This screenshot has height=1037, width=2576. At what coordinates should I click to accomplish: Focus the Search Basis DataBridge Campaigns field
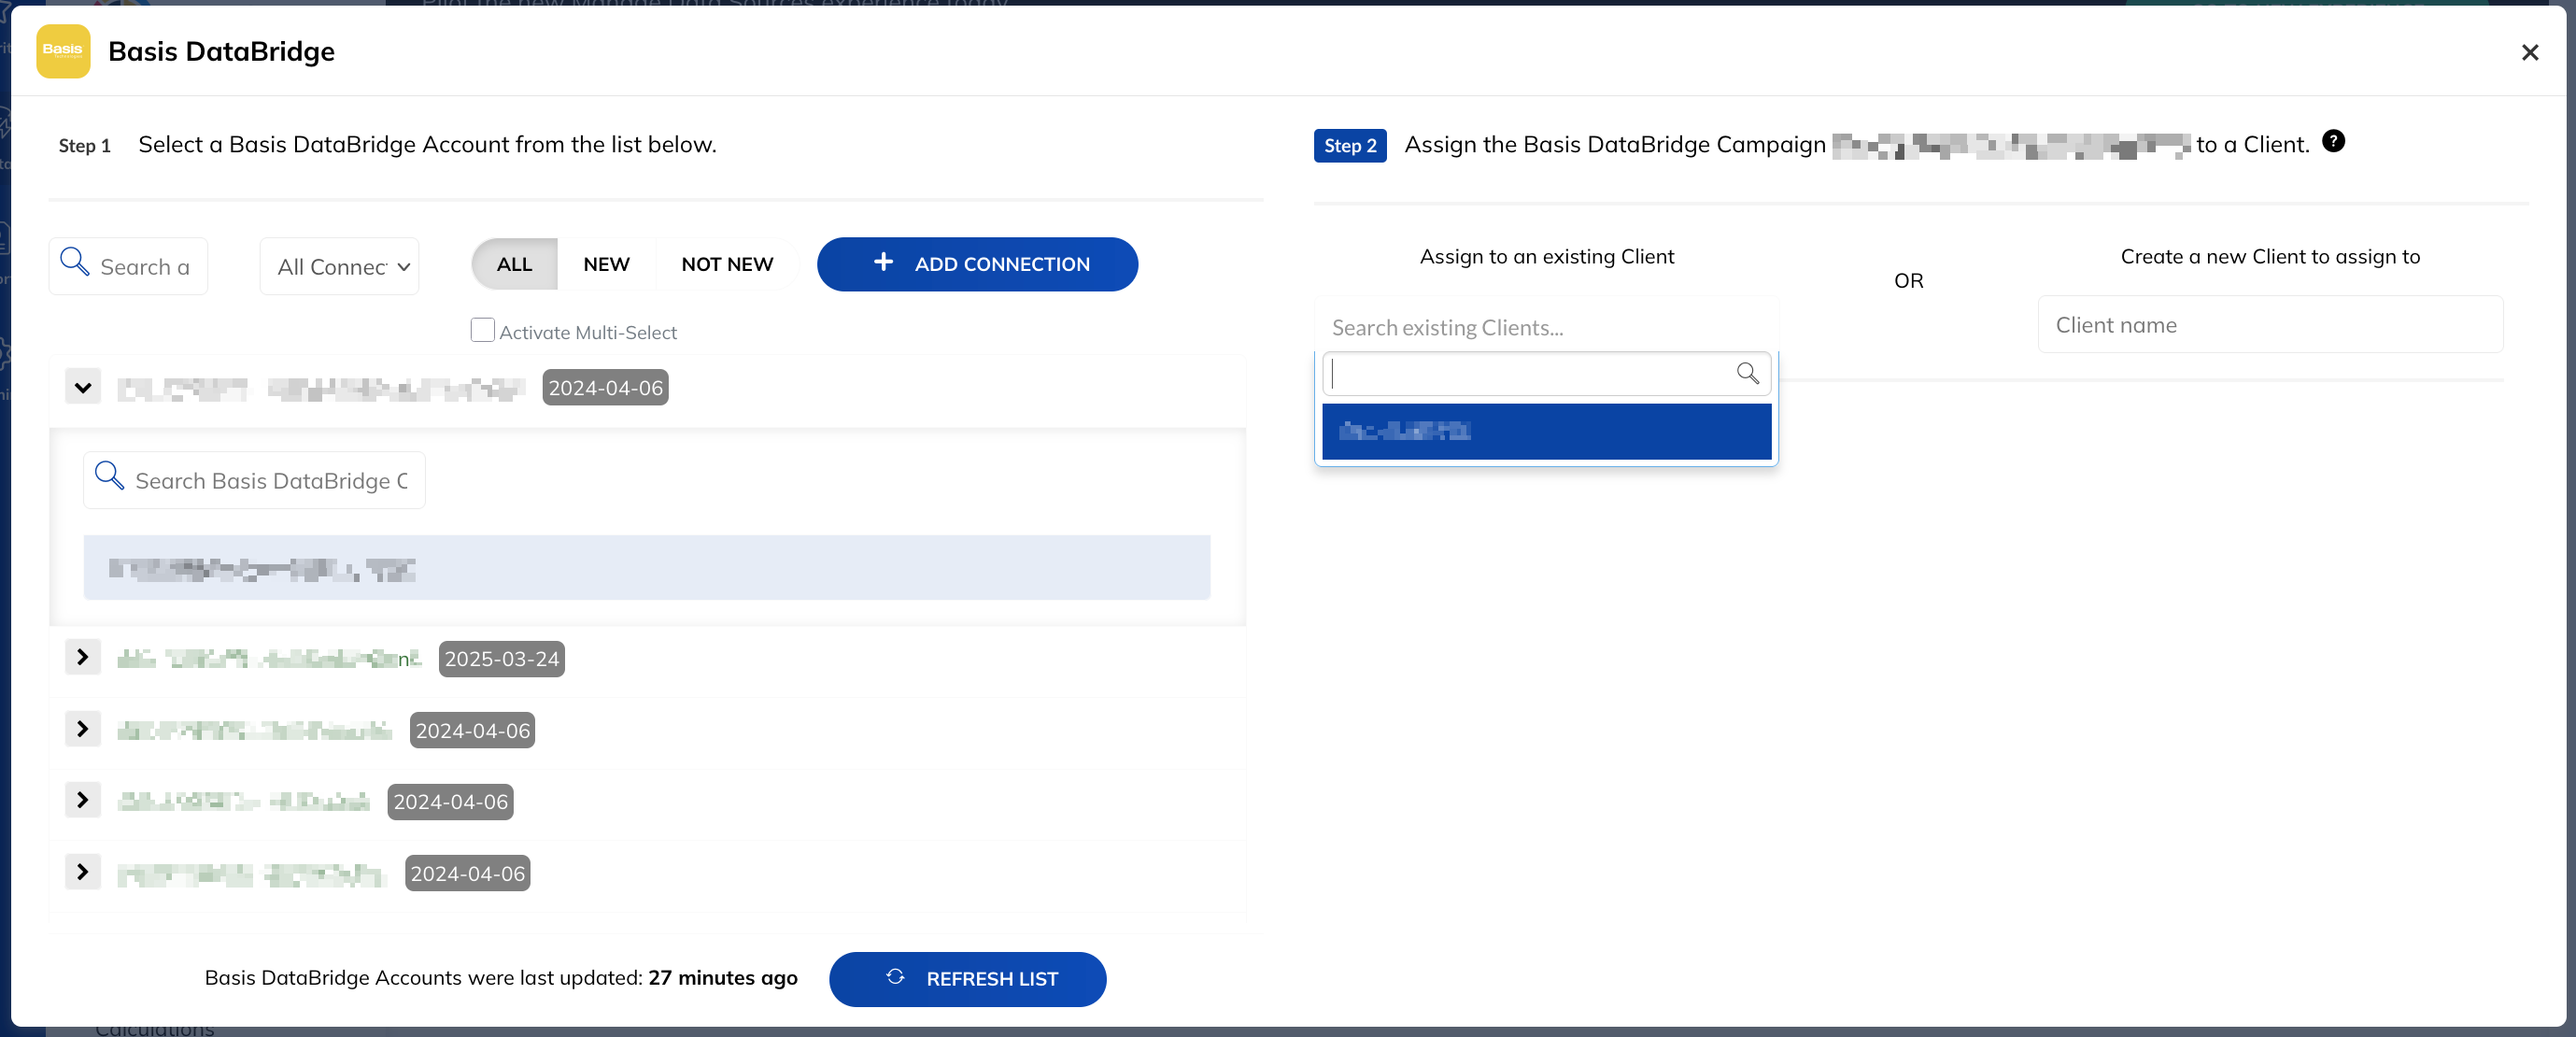254,480
